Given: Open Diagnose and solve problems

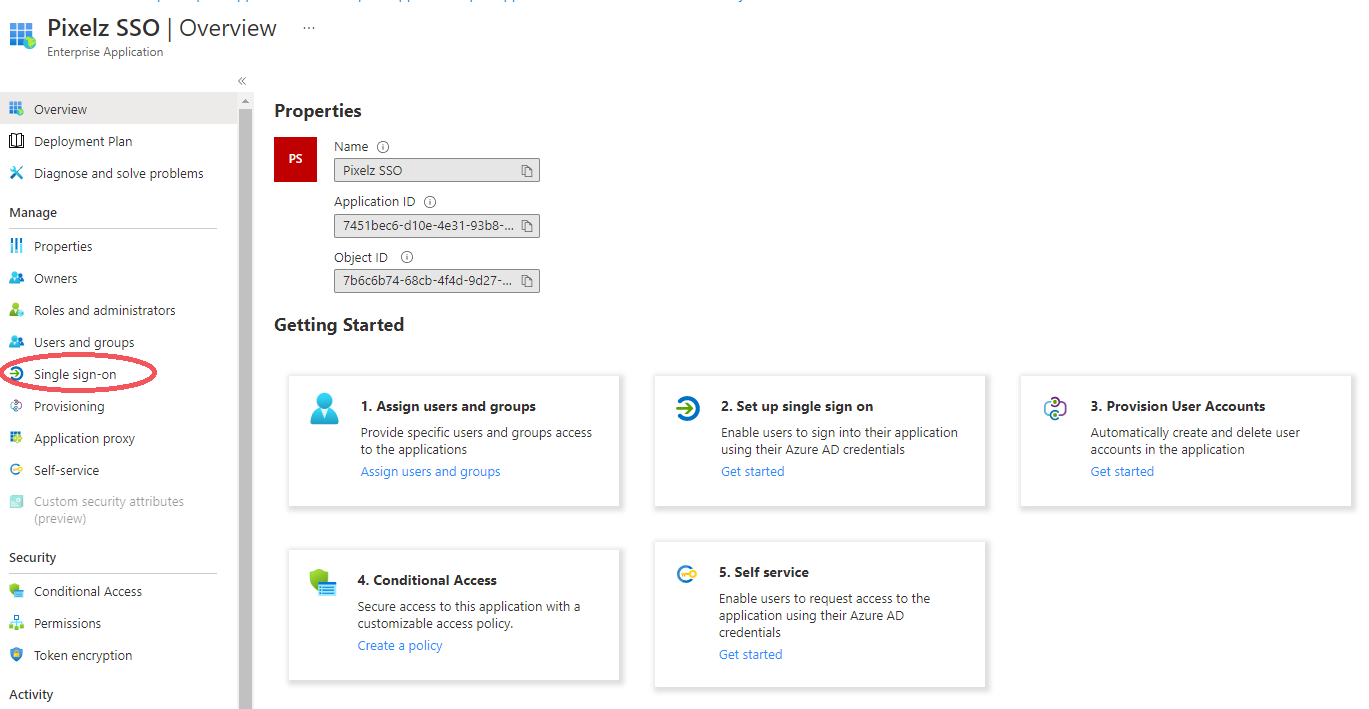Looking at the screenshot, I should [119, 173].
